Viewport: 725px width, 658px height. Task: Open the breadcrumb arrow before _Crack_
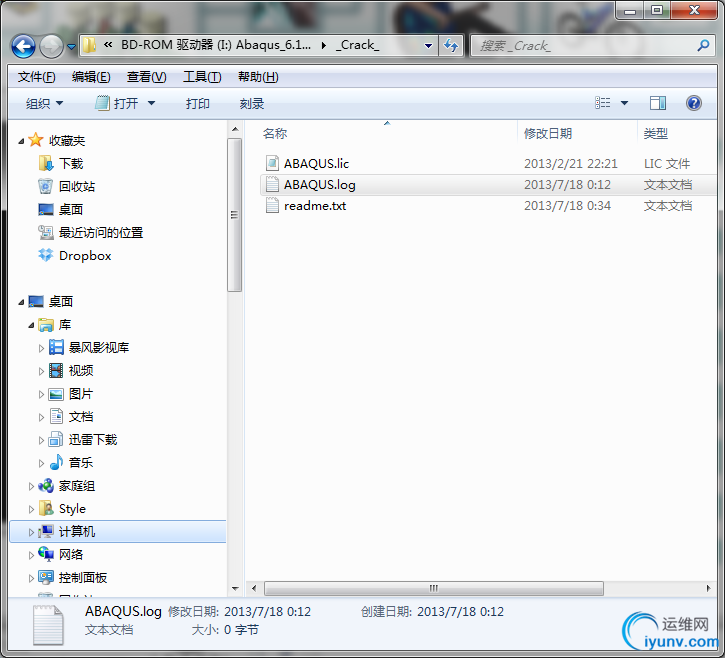324,45
